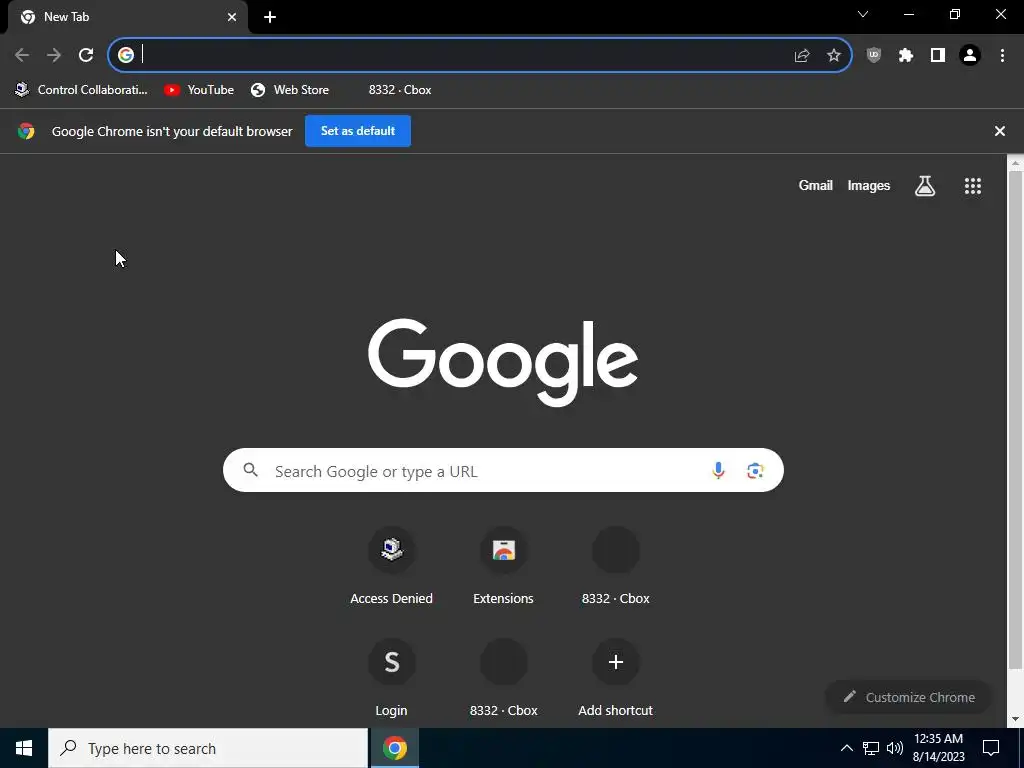The height and width of the screenshot is (768, 1024).
Task: Open a new tab with plus
Action: (270, 17)
